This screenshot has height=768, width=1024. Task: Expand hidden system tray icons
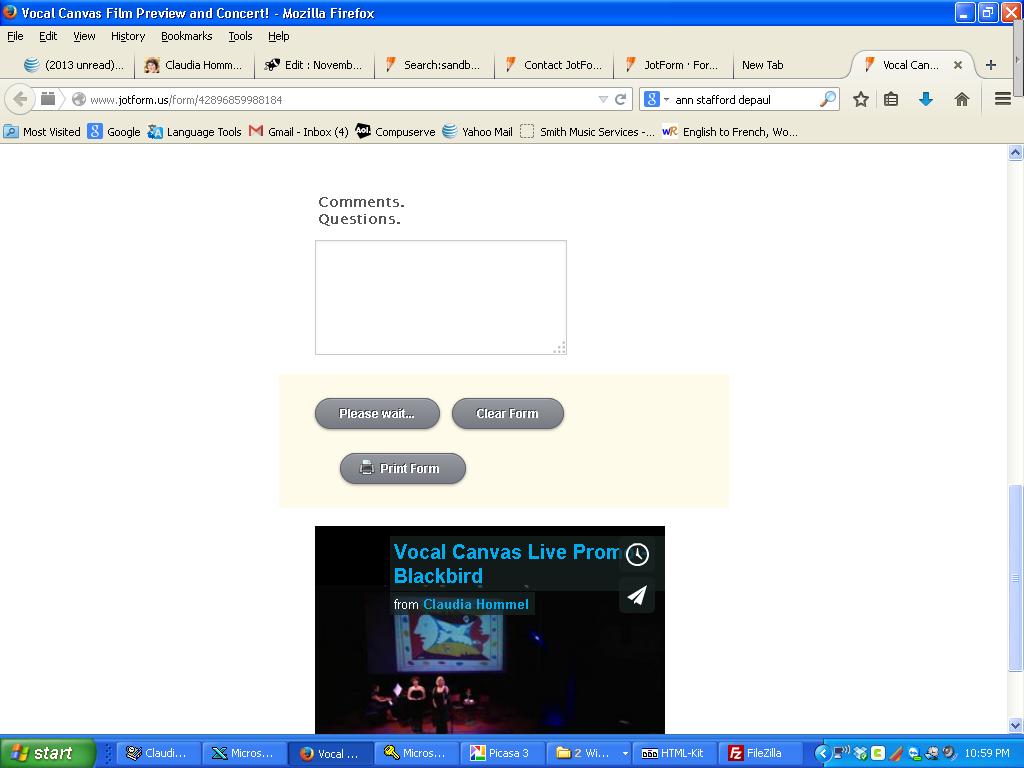pos(824,752)
